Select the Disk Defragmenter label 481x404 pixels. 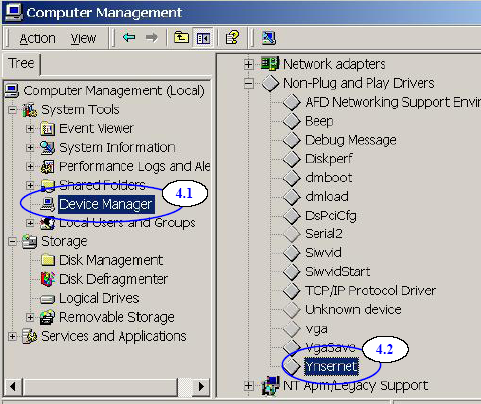click(x=113, y=279)
